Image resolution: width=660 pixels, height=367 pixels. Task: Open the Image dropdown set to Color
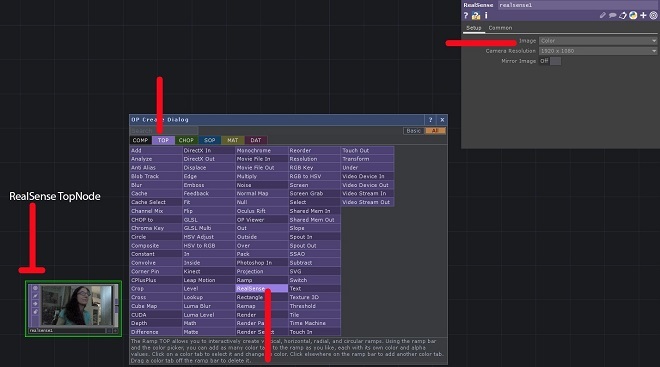click(598, 41)
